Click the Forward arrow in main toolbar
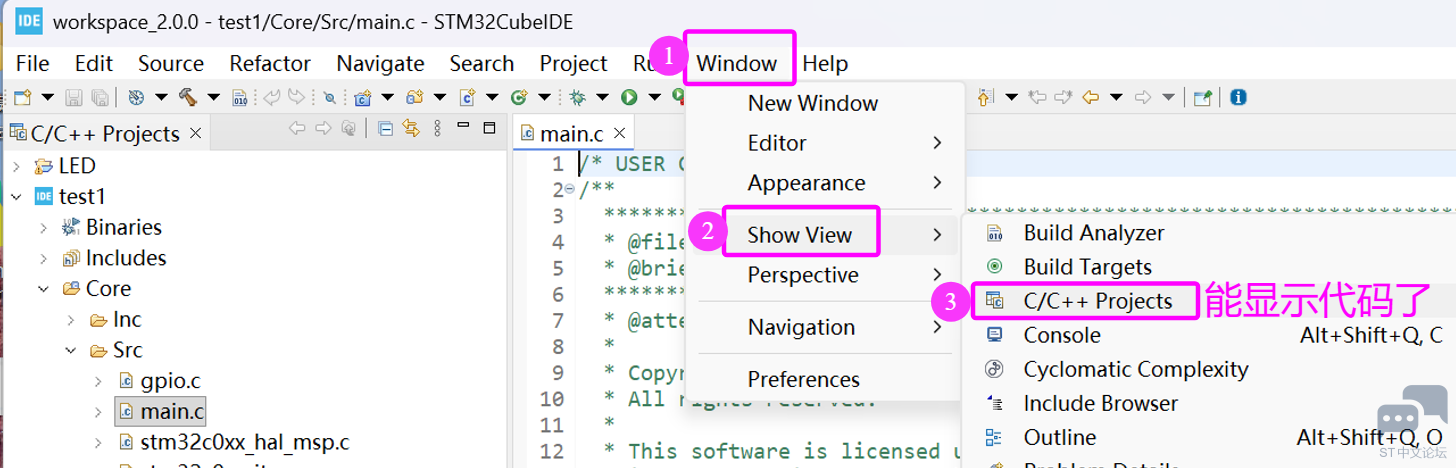 [x=1143, y=97]
